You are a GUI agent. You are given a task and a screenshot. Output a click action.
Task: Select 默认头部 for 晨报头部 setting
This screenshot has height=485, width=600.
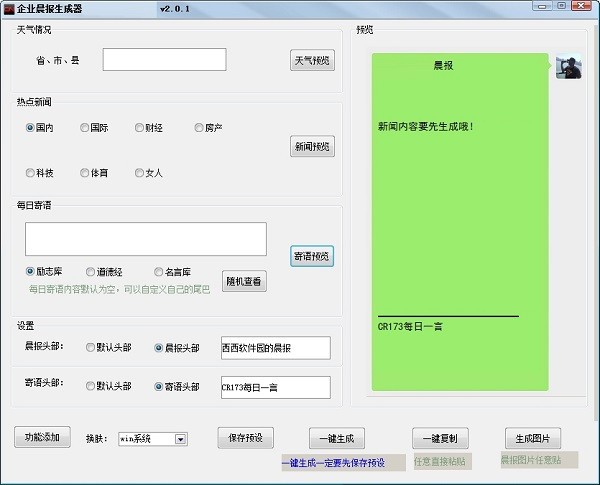[x=91, y=348]
